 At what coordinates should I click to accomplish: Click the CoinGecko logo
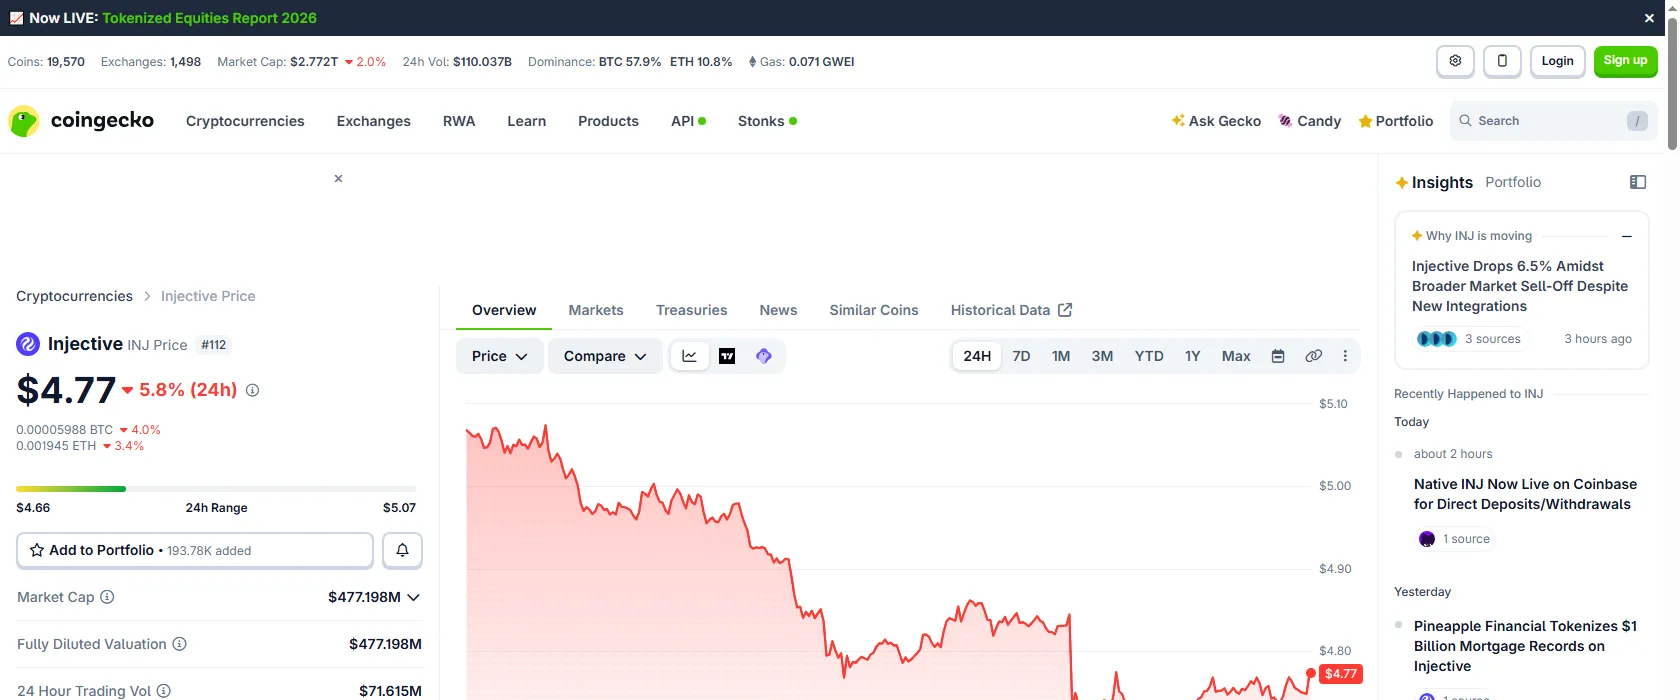81,121
